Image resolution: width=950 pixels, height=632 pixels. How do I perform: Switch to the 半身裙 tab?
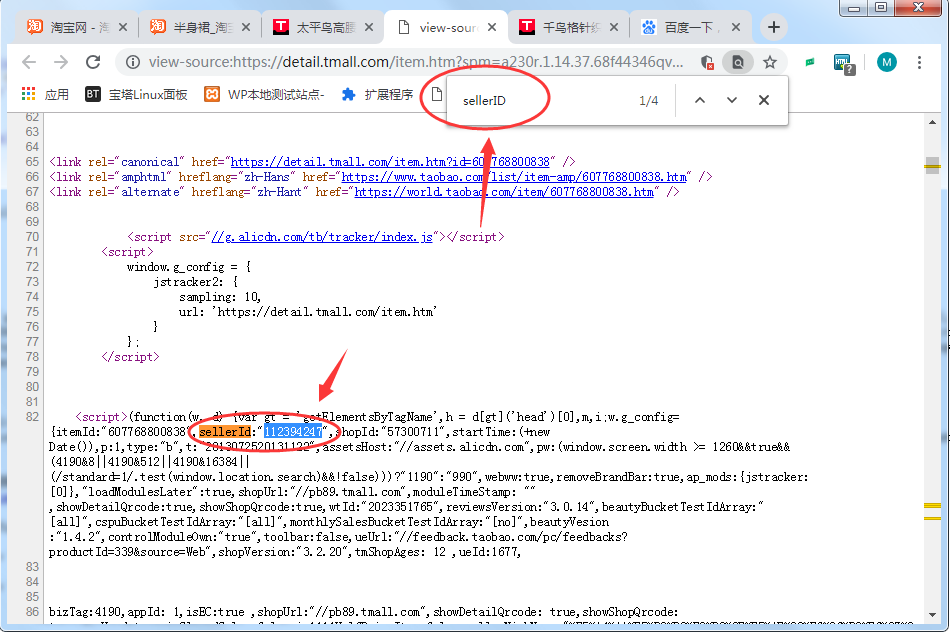[199, 27]
